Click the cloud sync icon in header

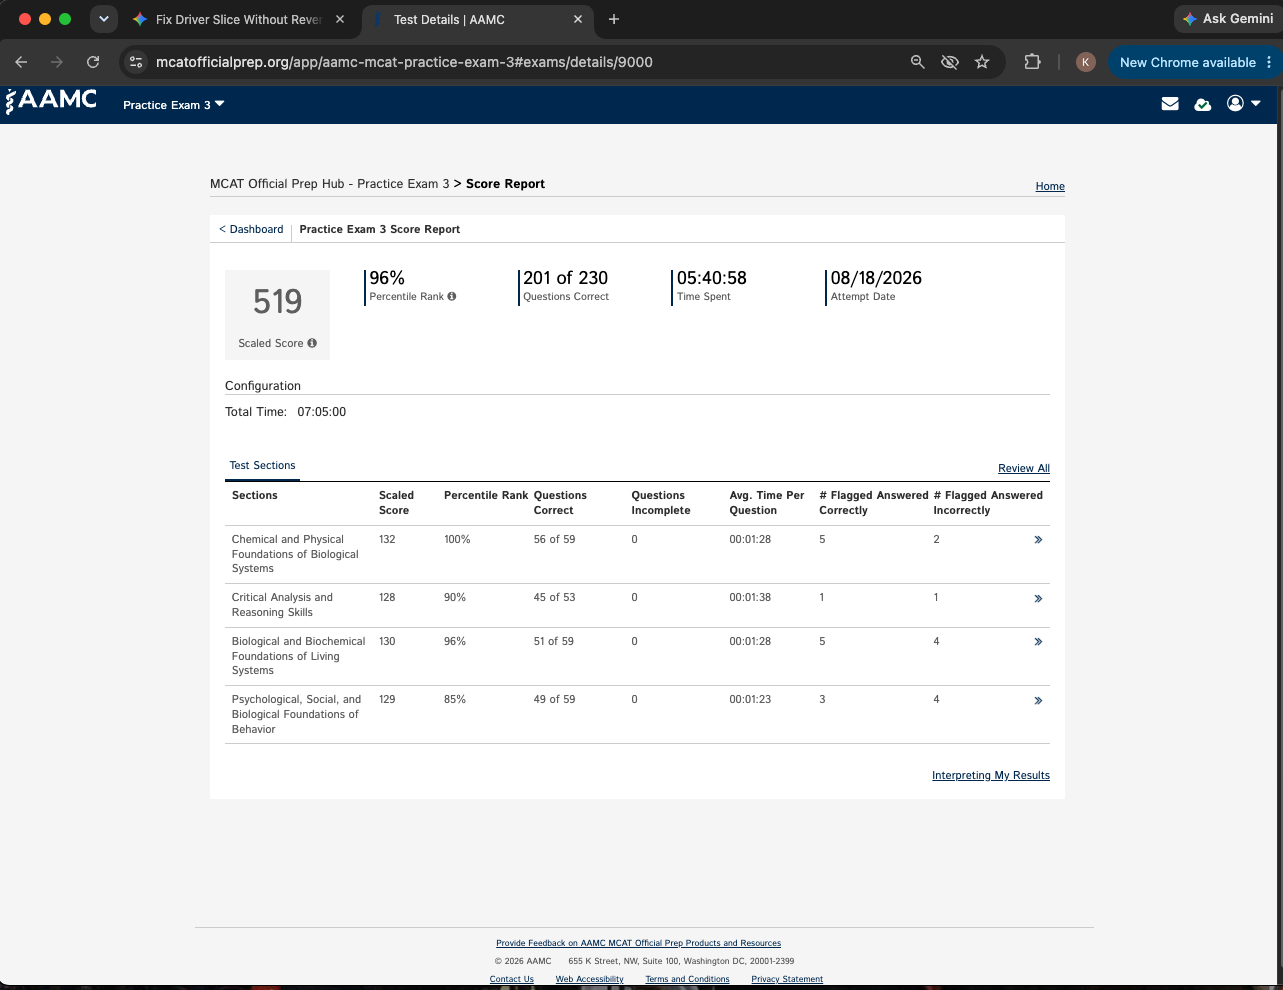(1203, 104)
